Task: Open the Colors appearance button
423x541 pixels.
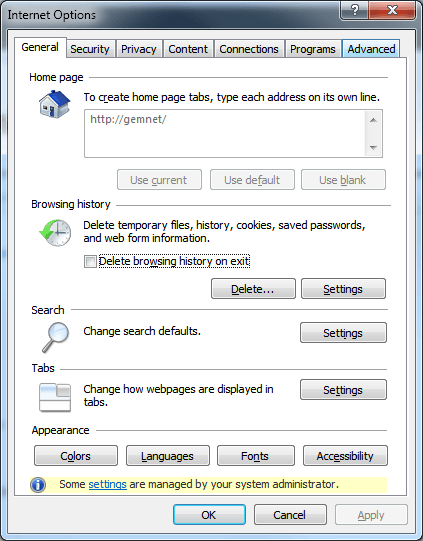Action: click(76, 456)
